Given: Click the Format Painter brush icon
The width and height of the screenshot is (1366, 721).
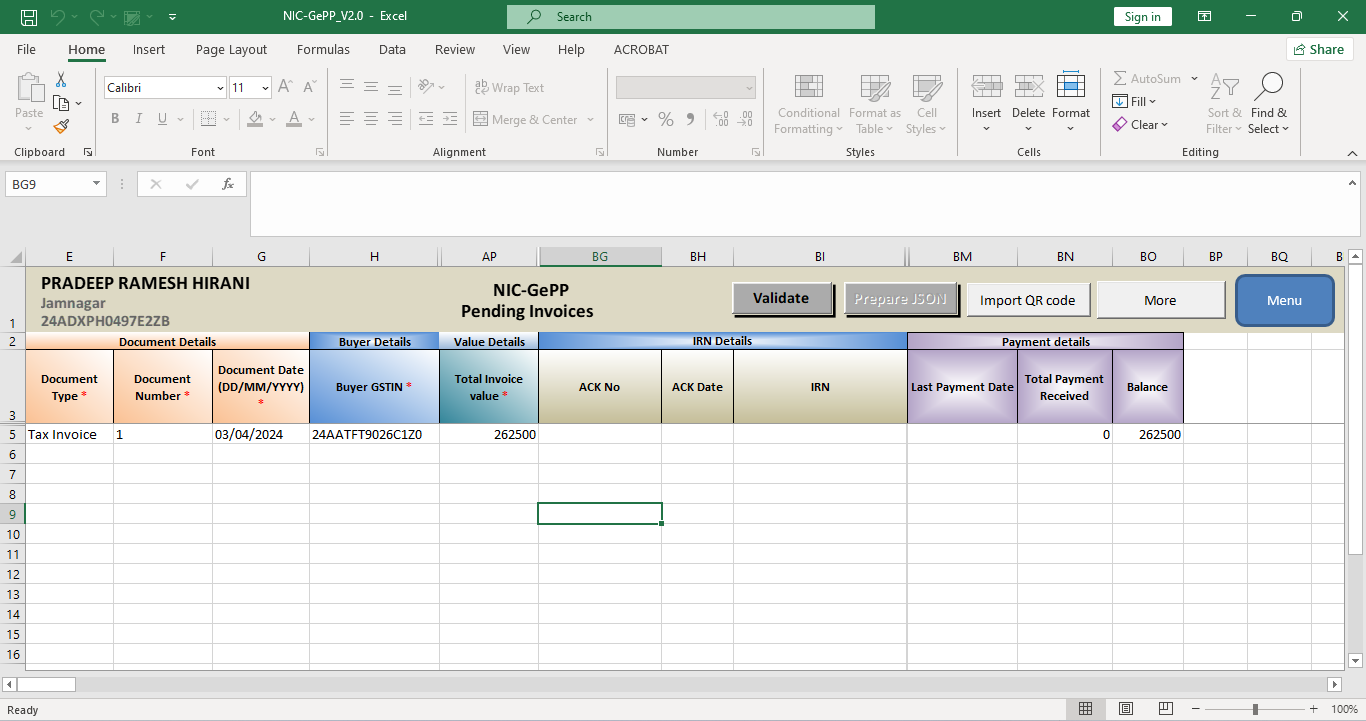Looking at the screenshot, I should click(61, 127).
